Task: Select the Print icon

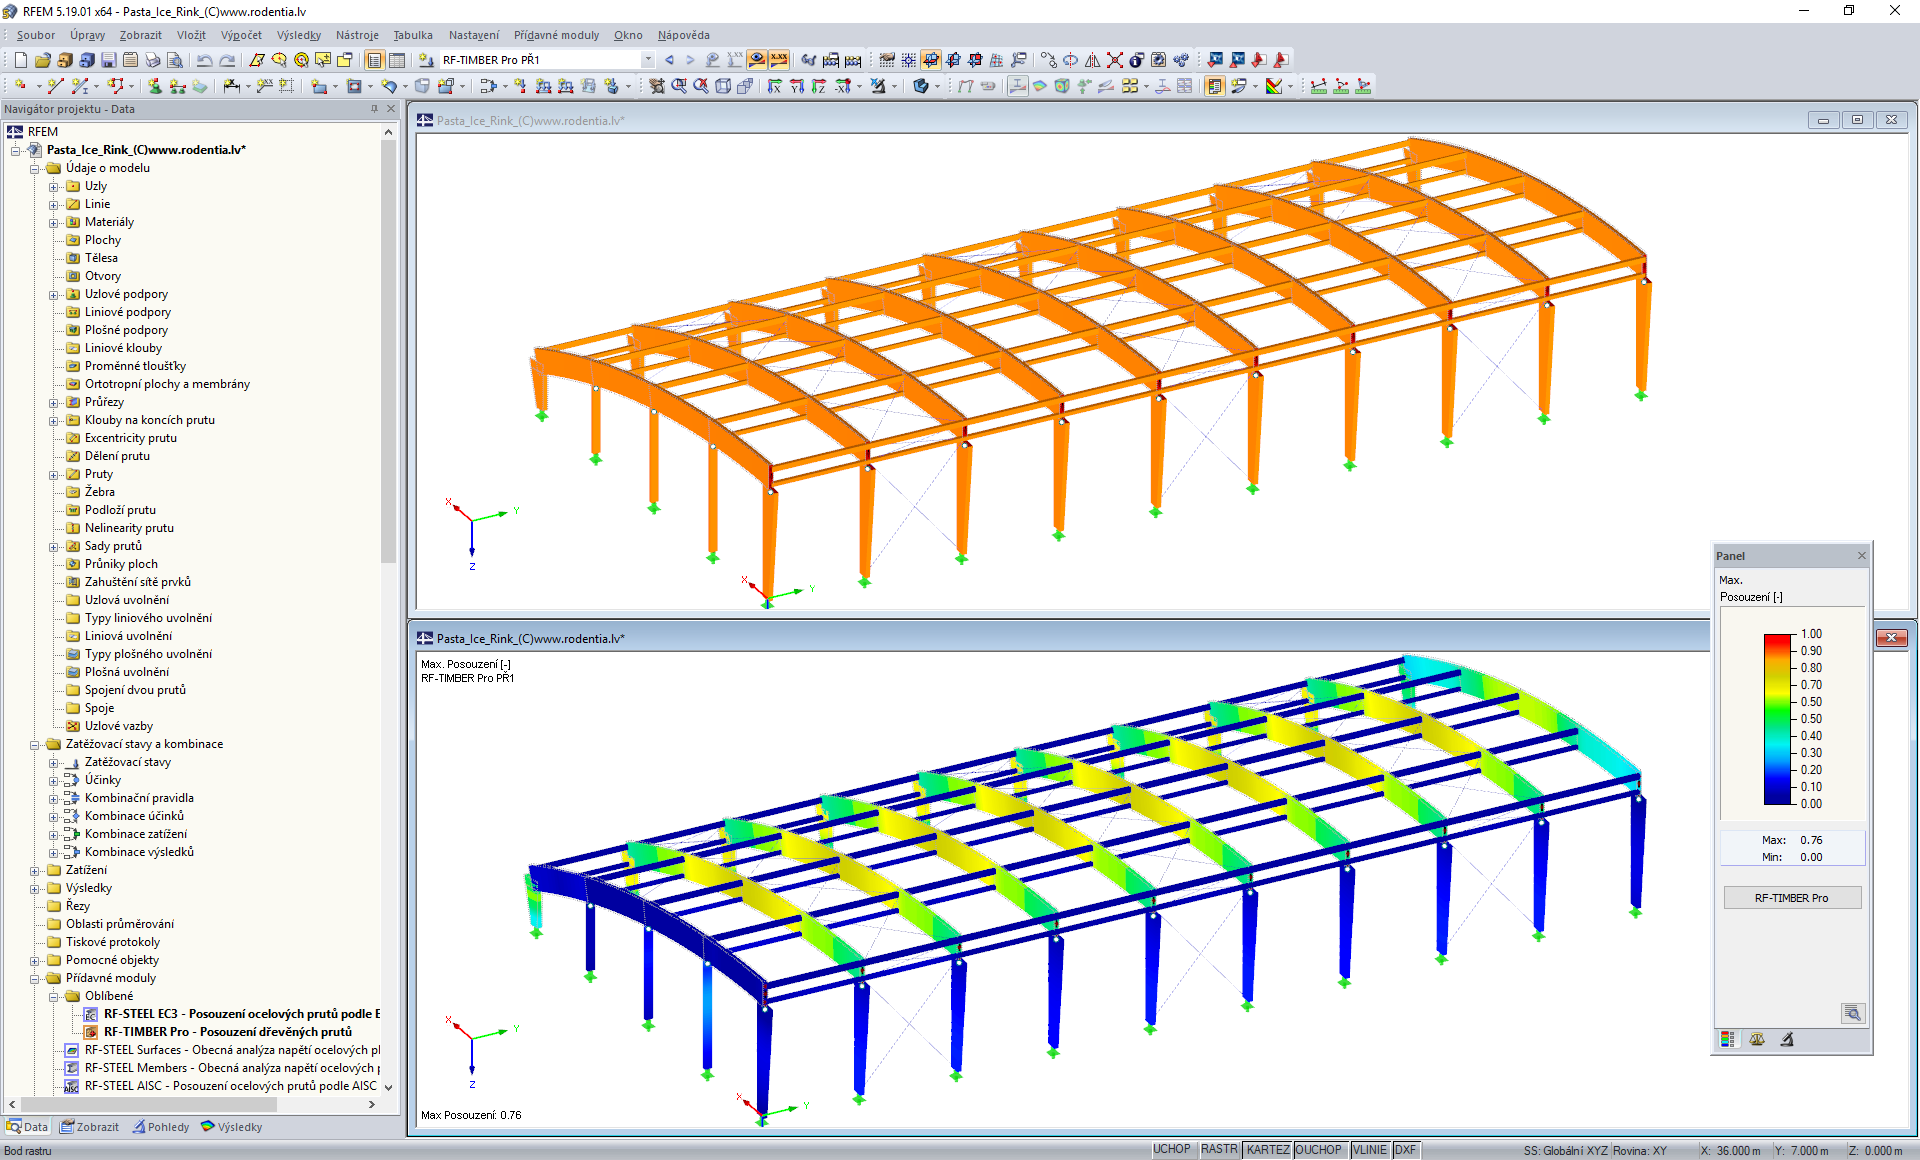Action: pyautogui.click(x=153, y=60)
